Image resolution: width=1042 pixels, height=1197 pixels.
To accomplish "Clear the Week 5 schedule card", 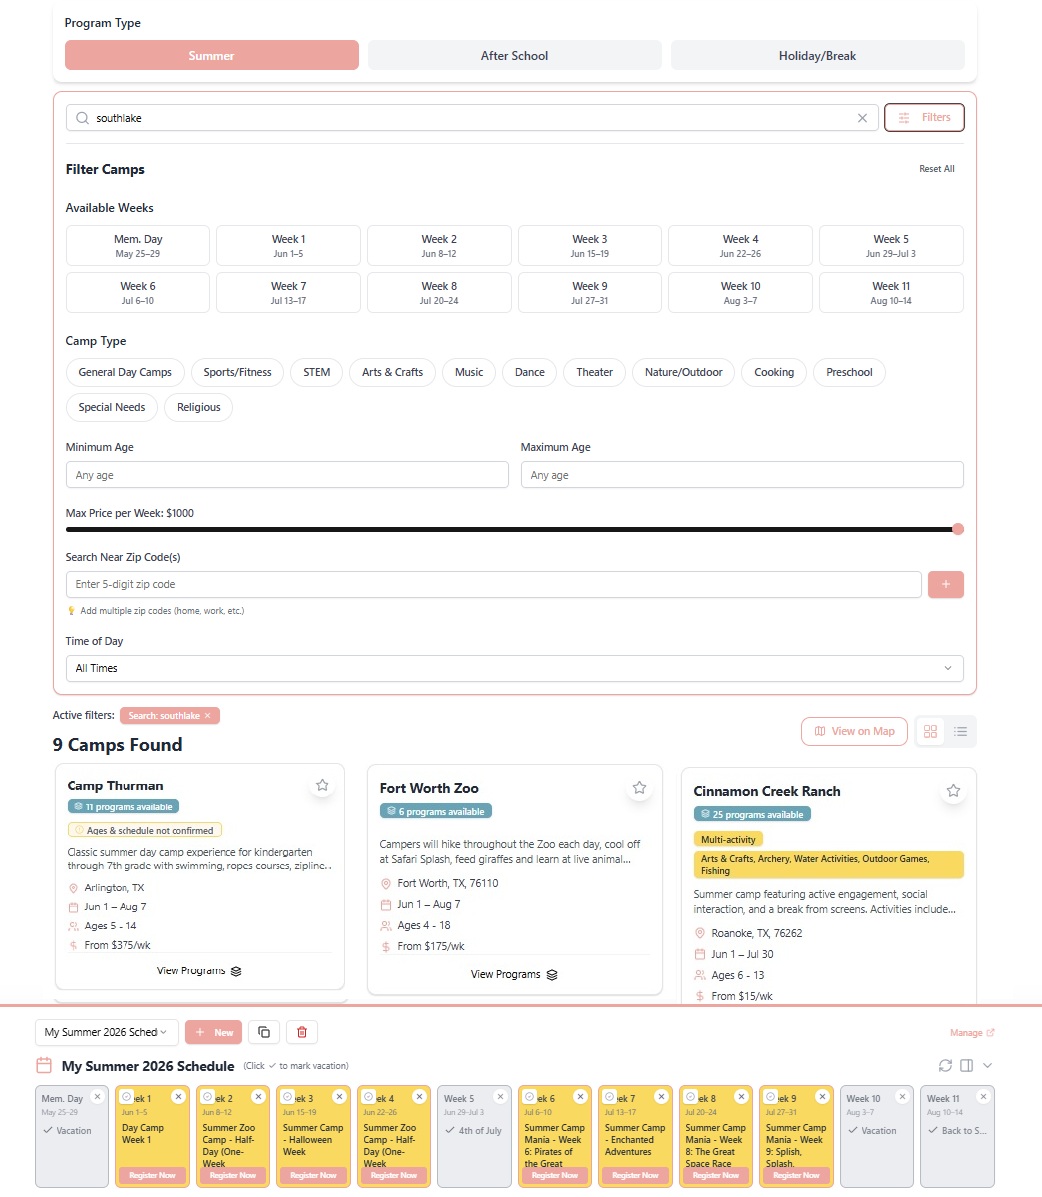I will click(x=500, y=1096).
